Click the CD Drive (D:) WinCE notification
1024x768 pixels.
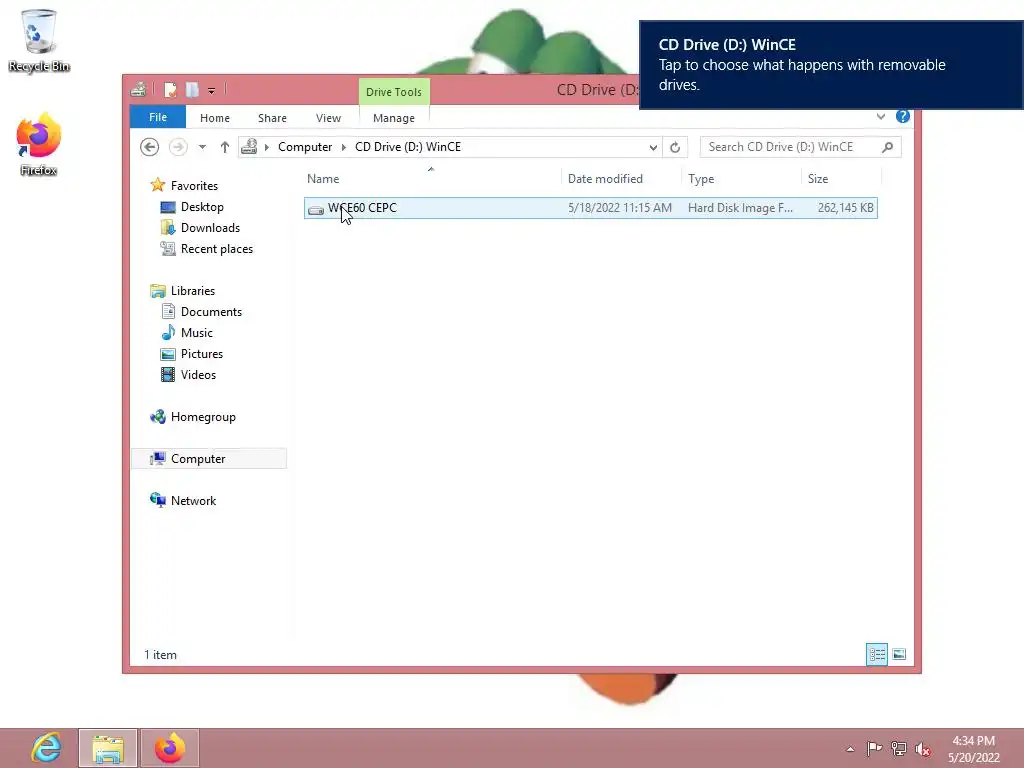tap(831, 65)
